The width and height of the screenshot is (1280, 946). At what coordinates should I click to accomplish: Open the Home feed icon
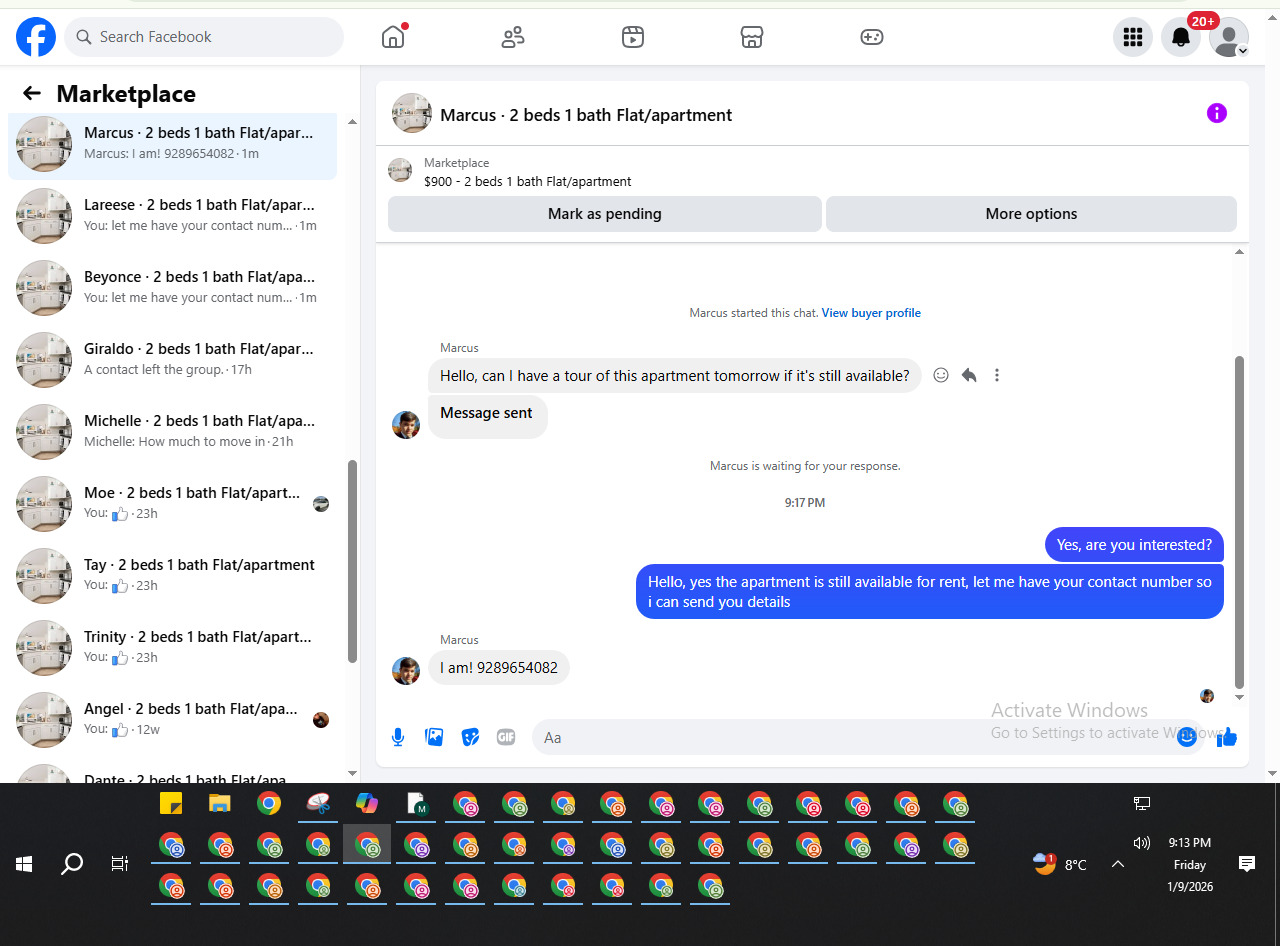[393, 37]
